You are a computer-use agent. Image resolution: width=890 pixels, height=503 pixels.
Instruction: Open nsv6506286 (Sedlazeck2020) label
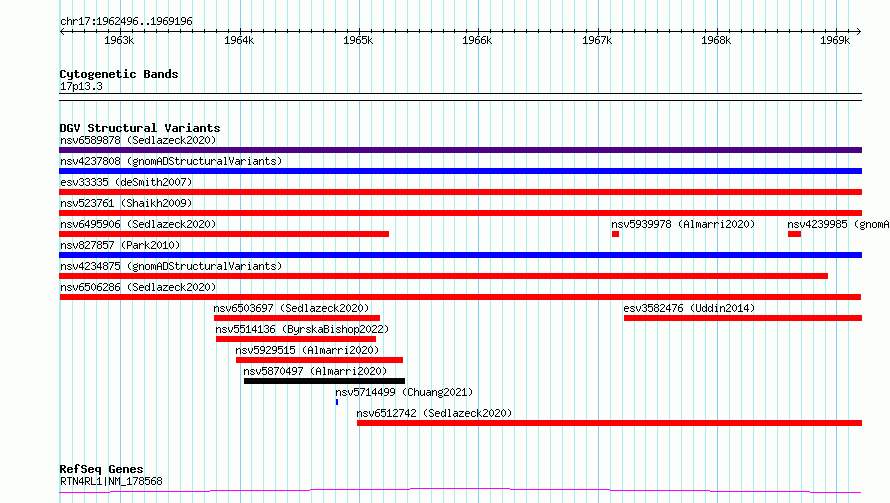coord(138,287)
